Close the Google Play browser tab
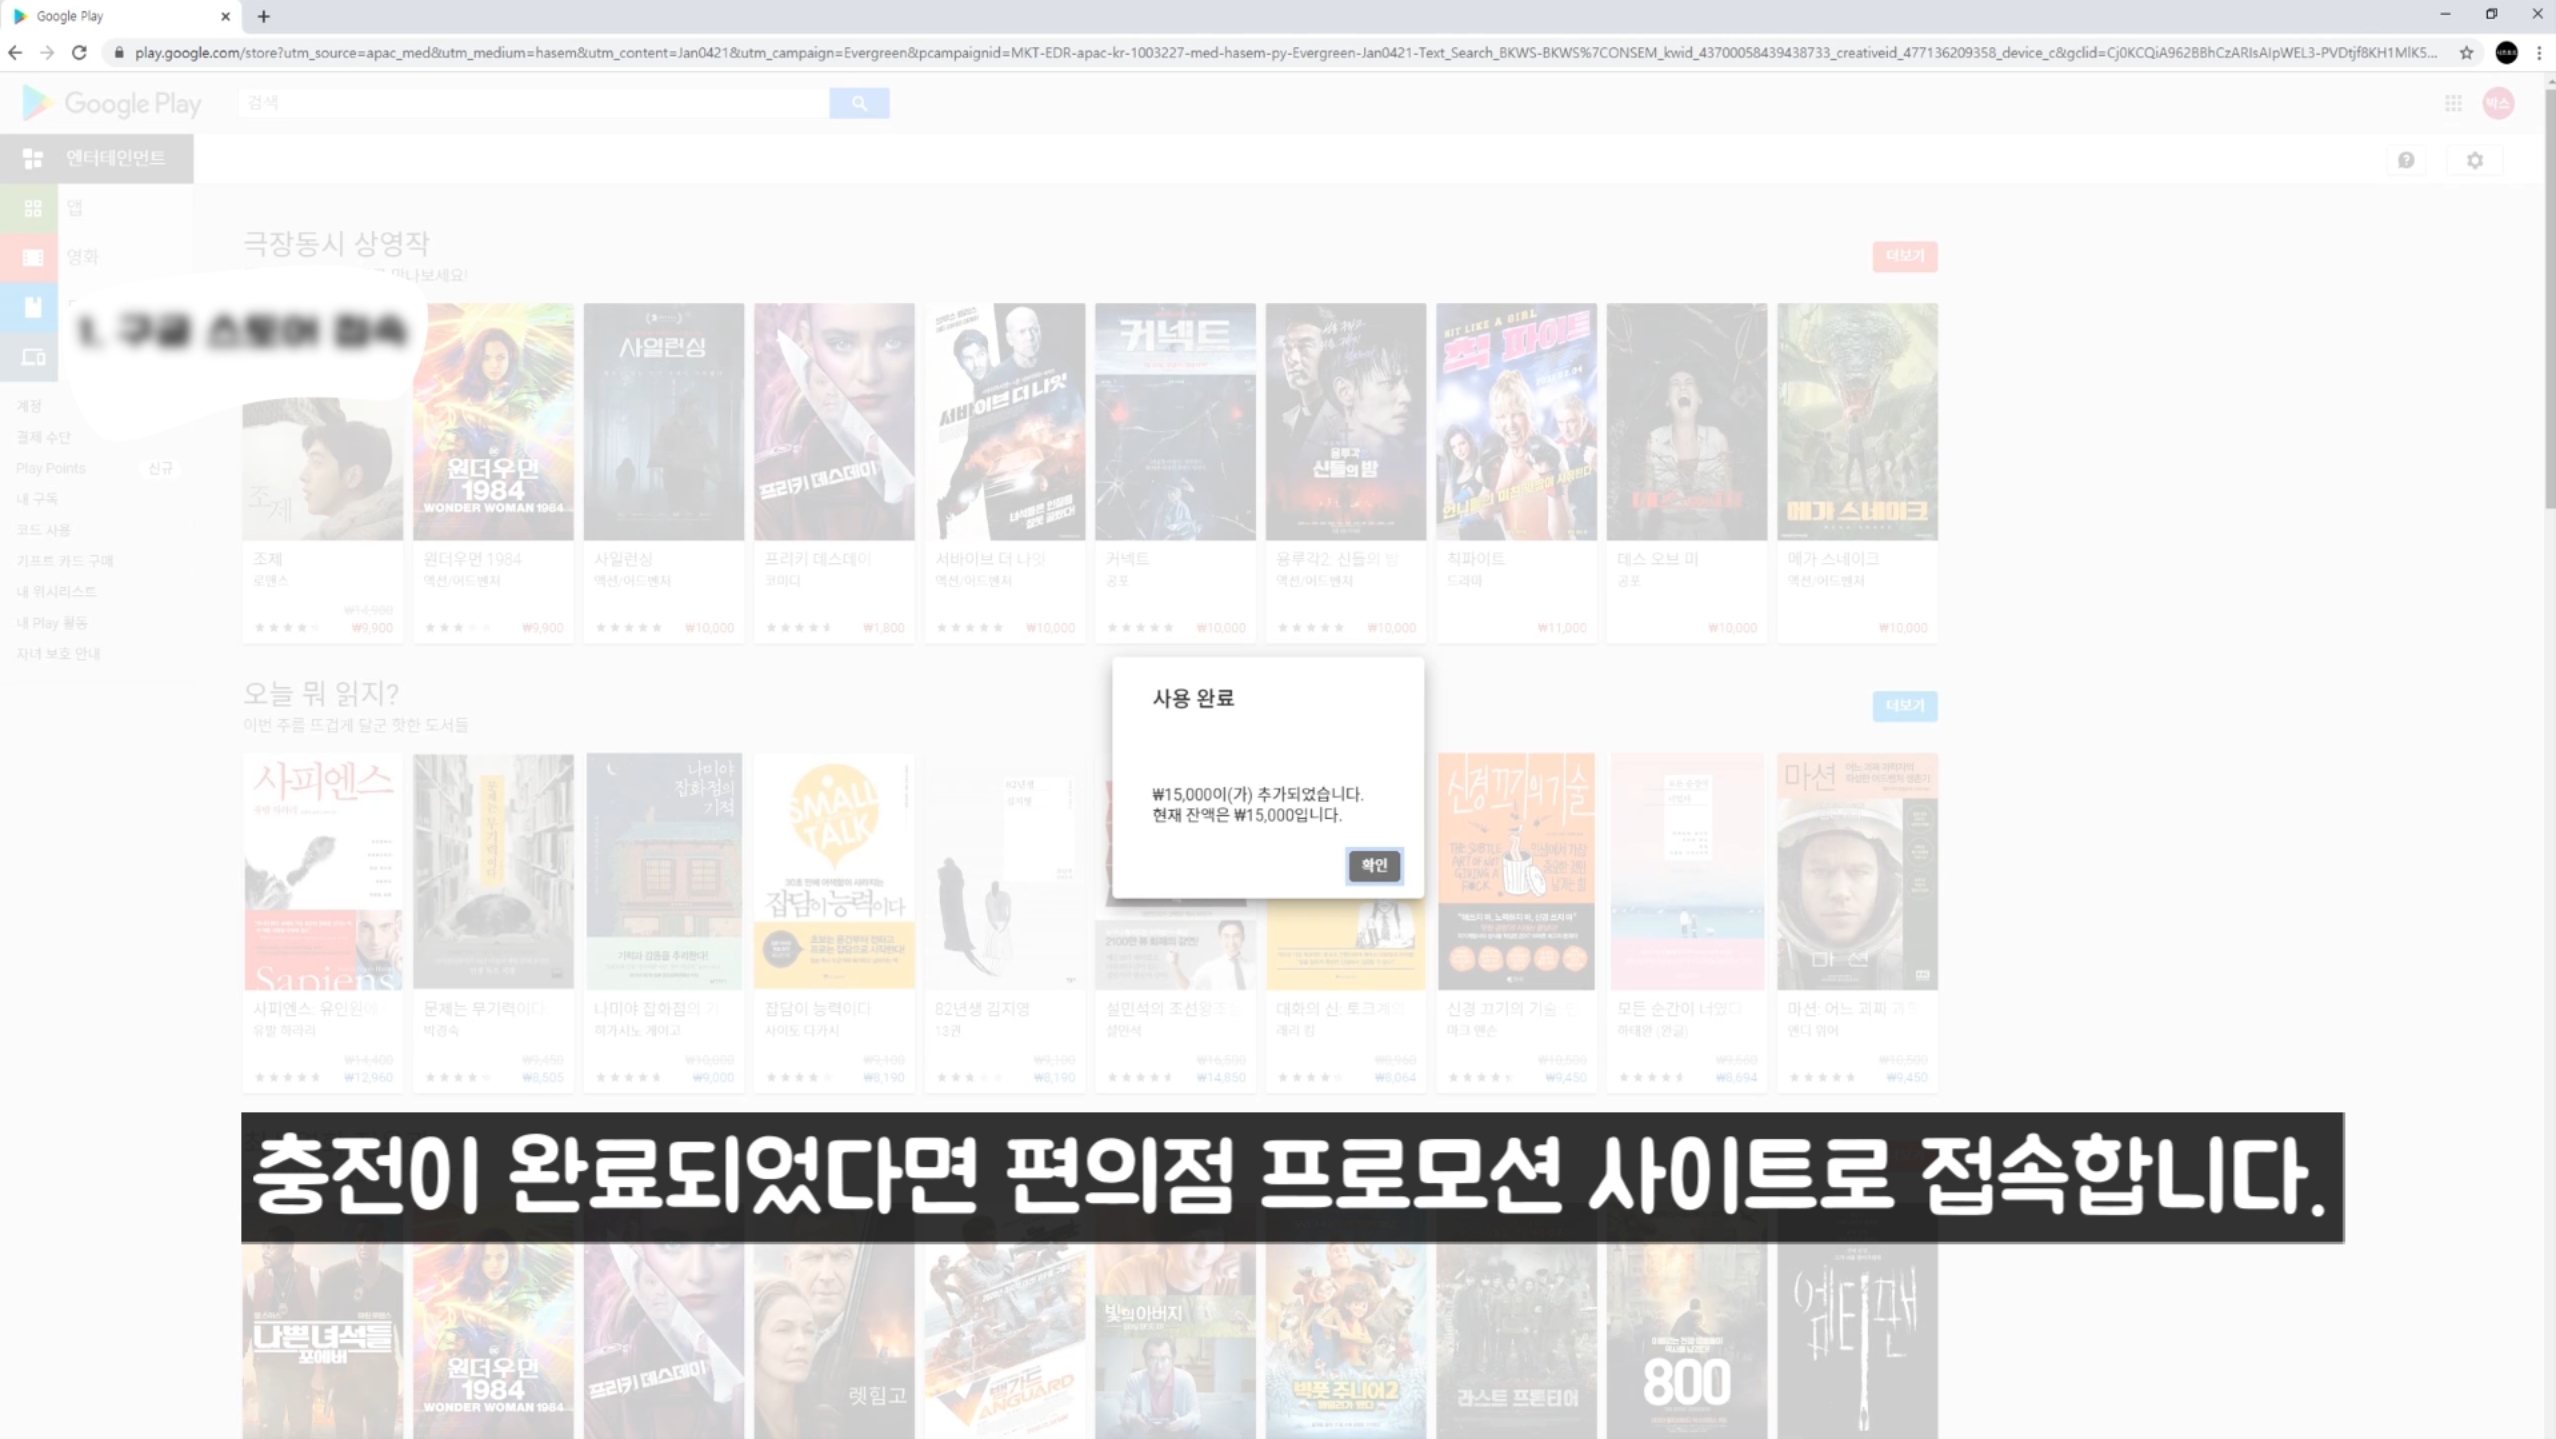This screenshot has height=1439, width=2556. (x=225, y=16)
